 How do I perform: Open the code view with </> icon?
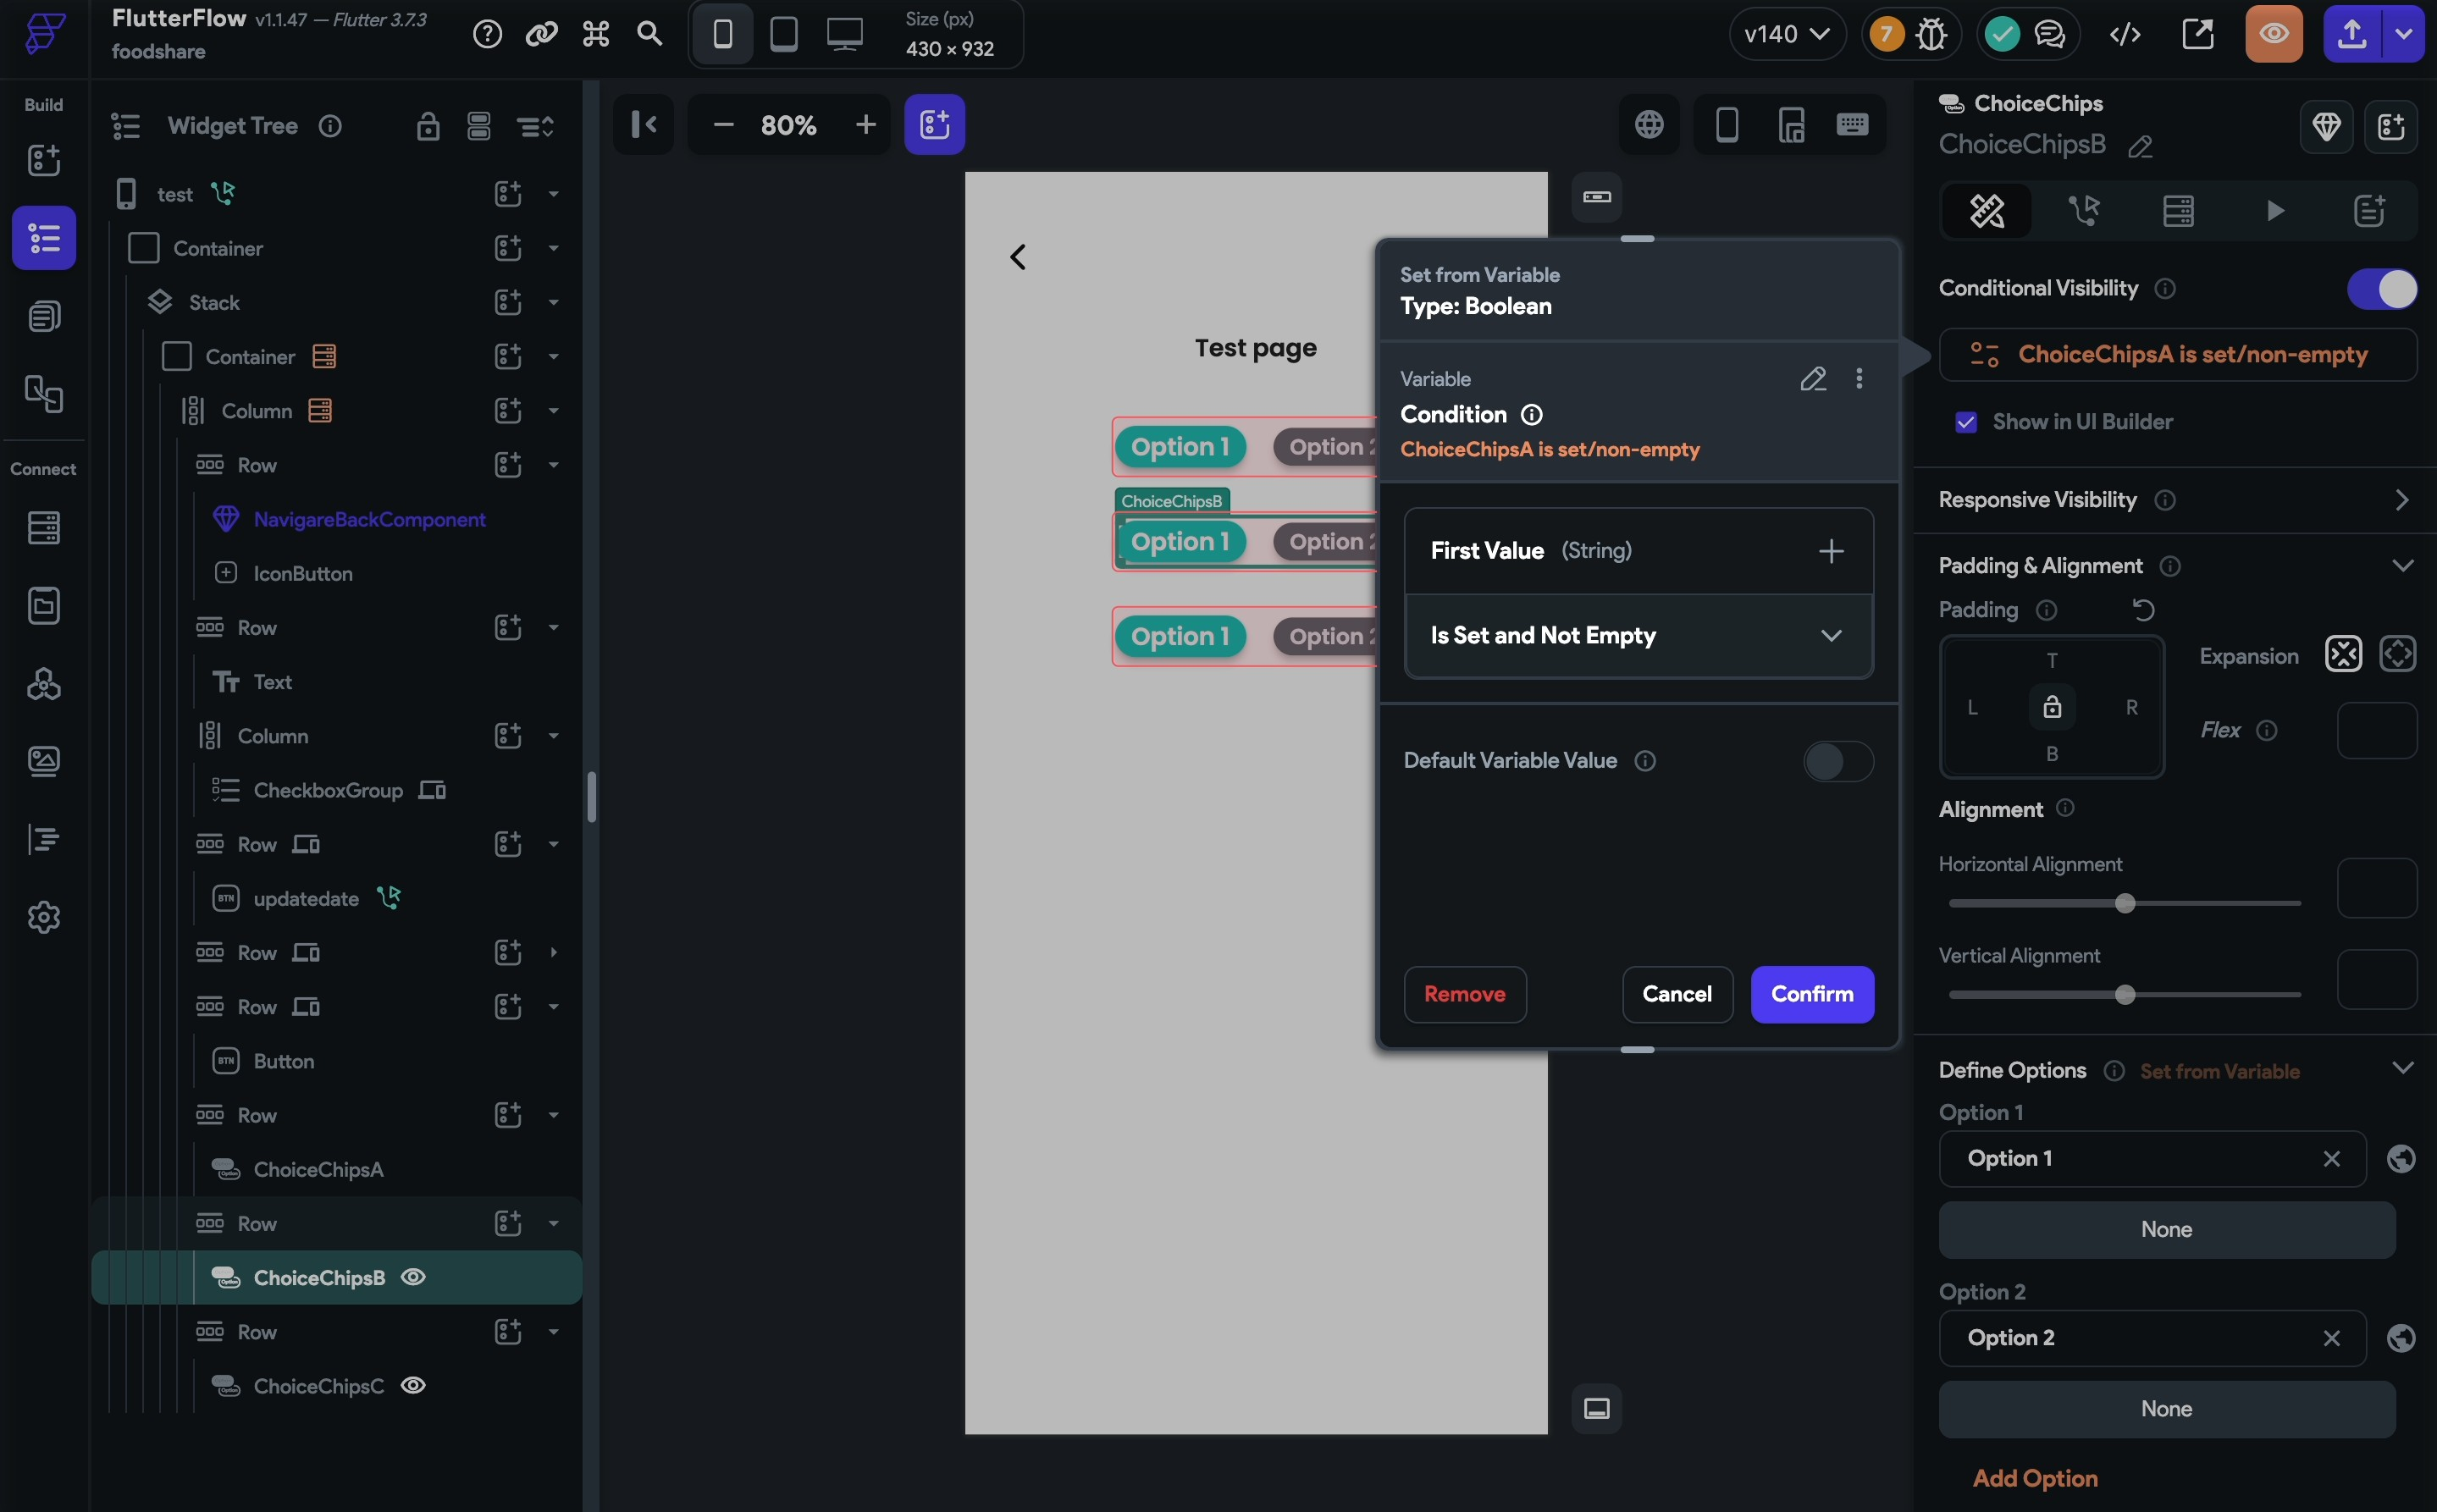[2124, 33]
